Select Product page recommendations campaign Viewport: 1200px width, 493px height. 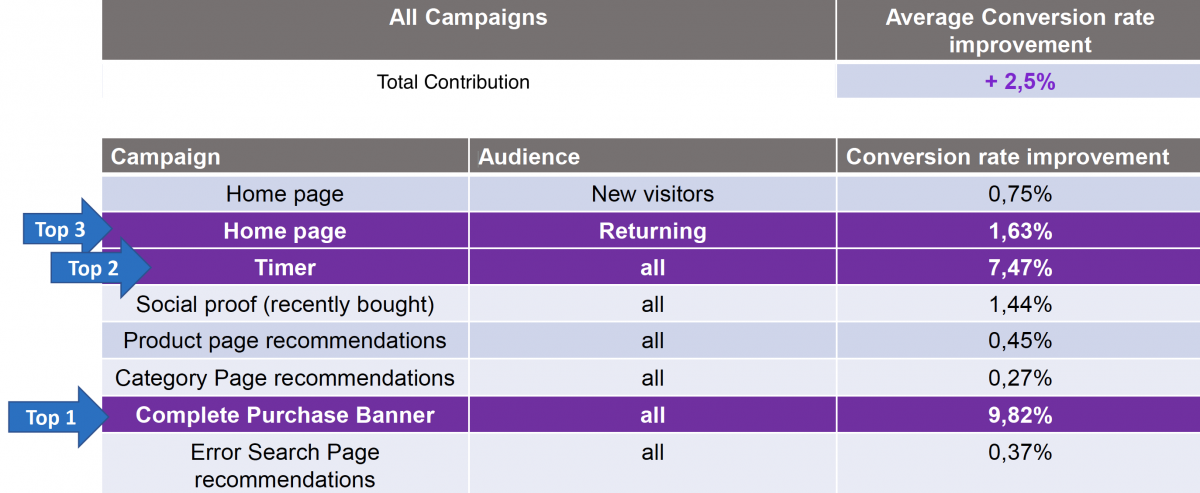[285, 341]
